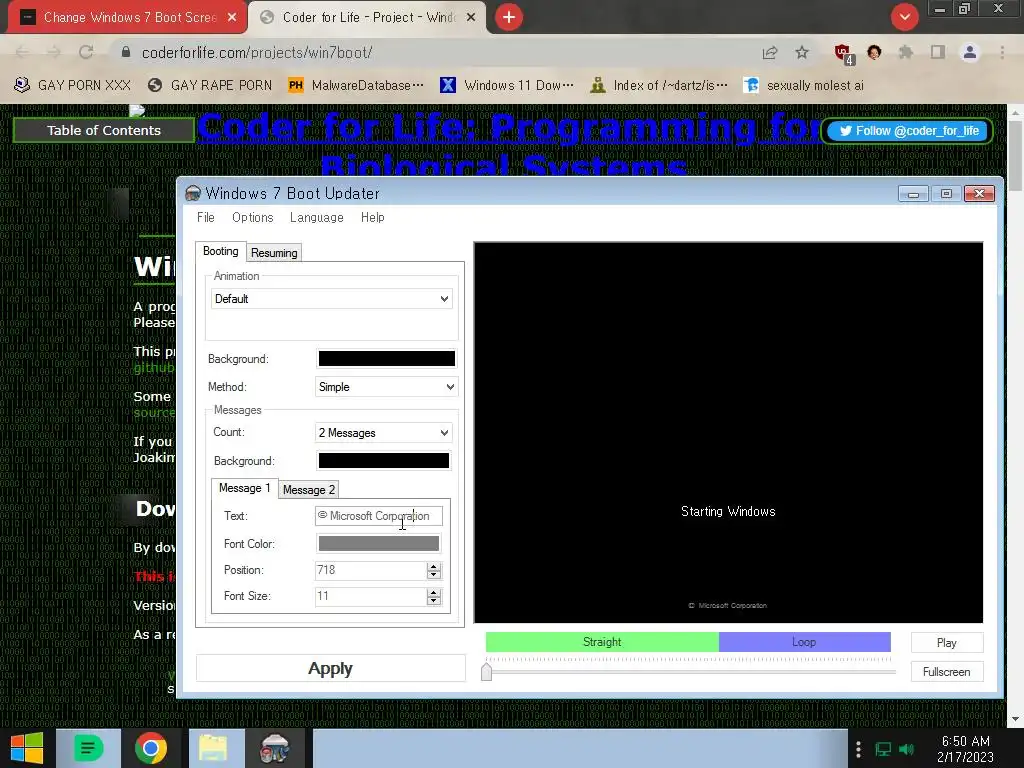Pick the message Font Color swatch
Image resolution: width=1024 pixels, height=768 pixels.
pos(379,543)
